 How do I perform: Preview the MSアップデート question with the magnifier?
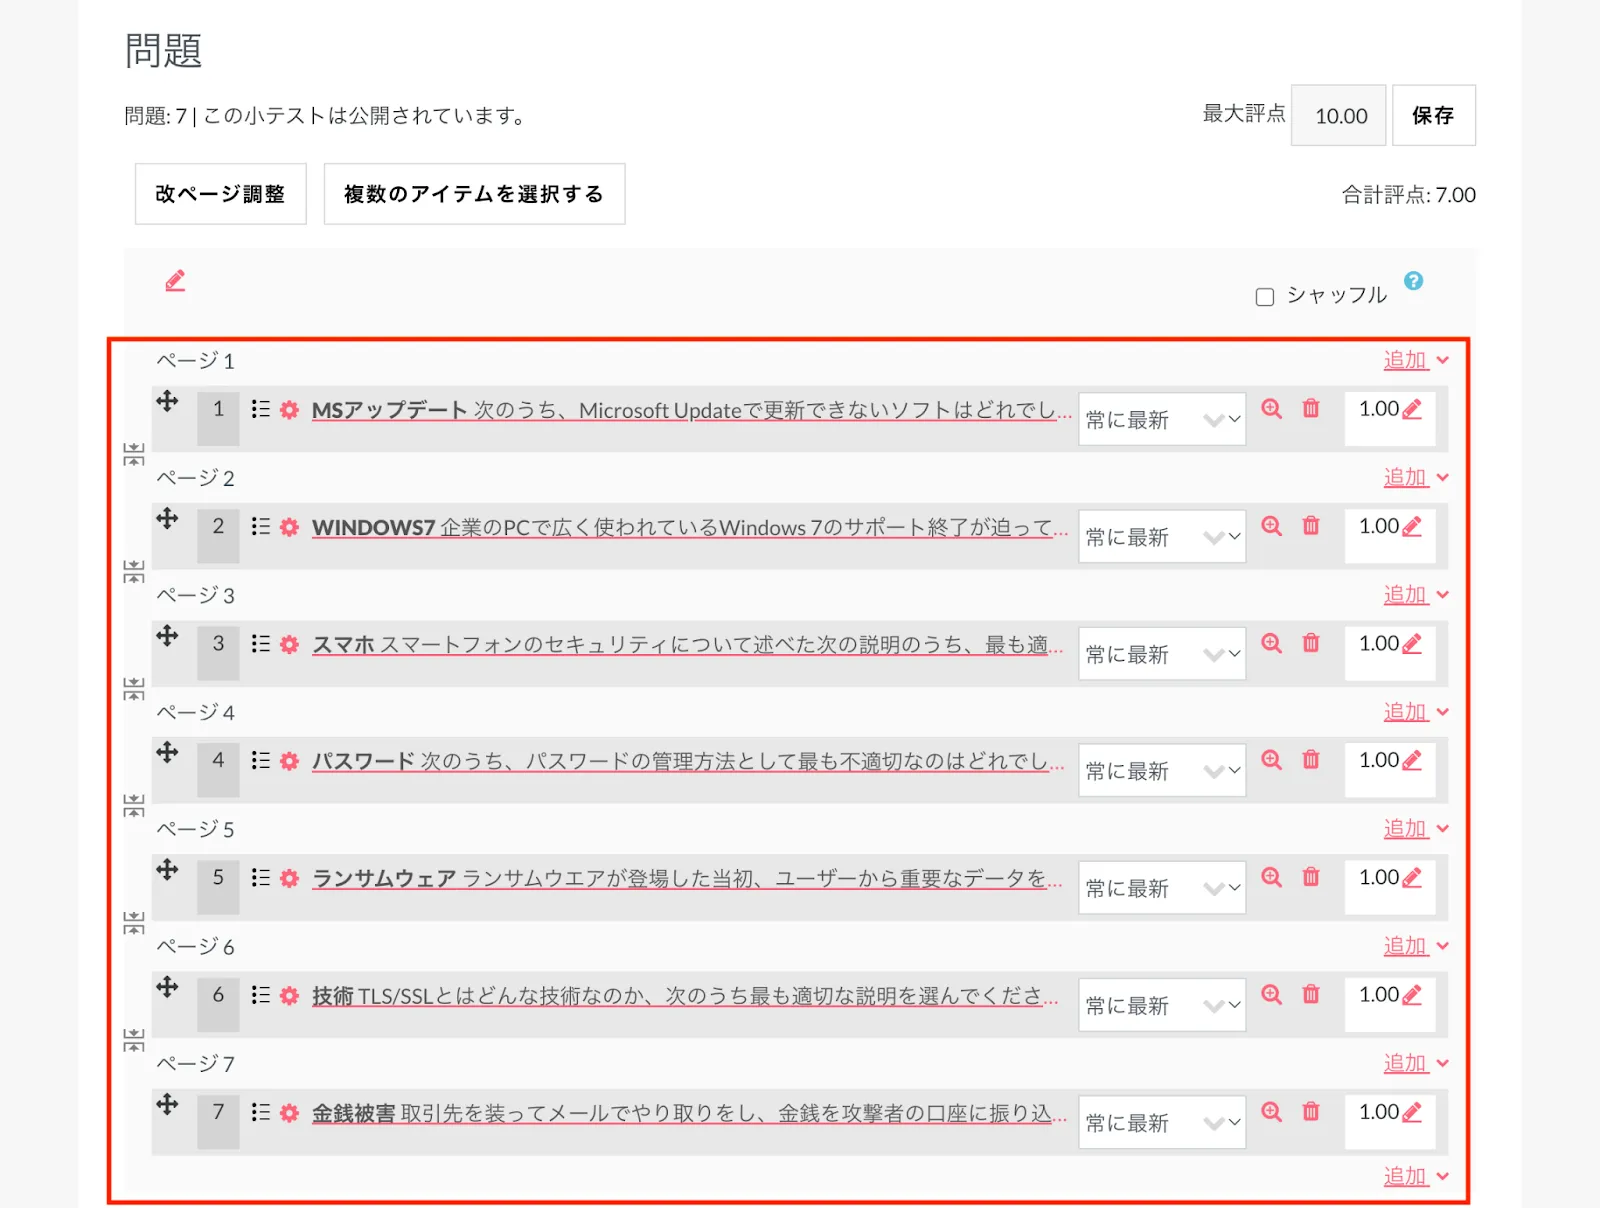1271,409
